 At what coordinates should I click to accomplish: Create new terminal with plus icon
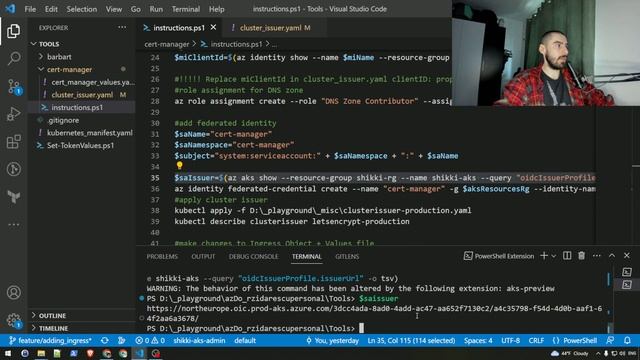[544, 256]
